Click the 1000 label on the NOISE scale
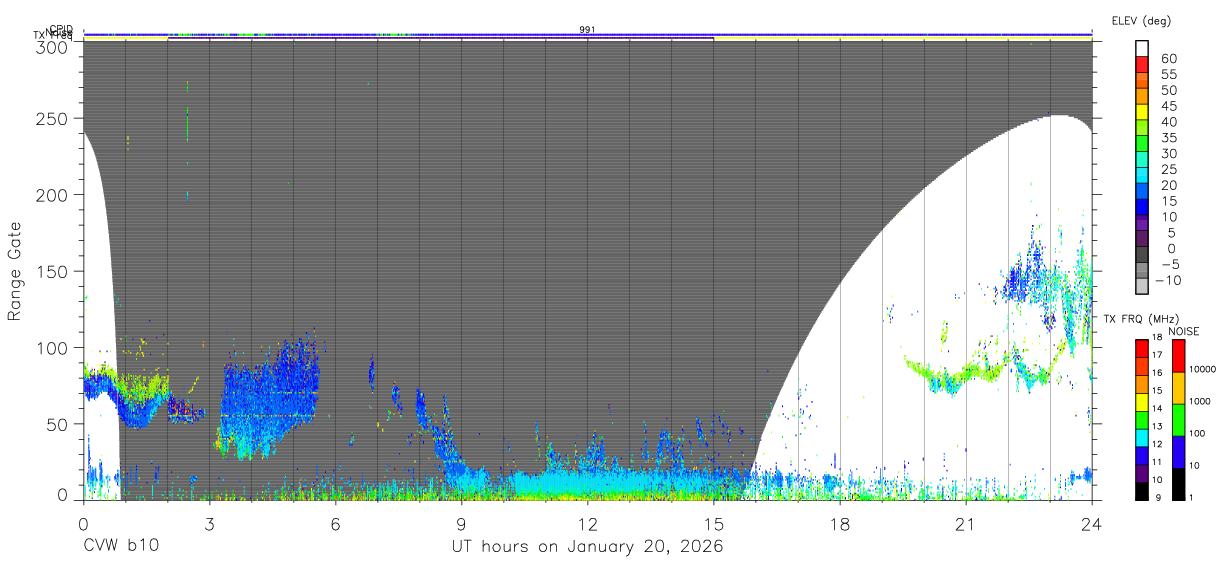 (x=1199, y=401)
